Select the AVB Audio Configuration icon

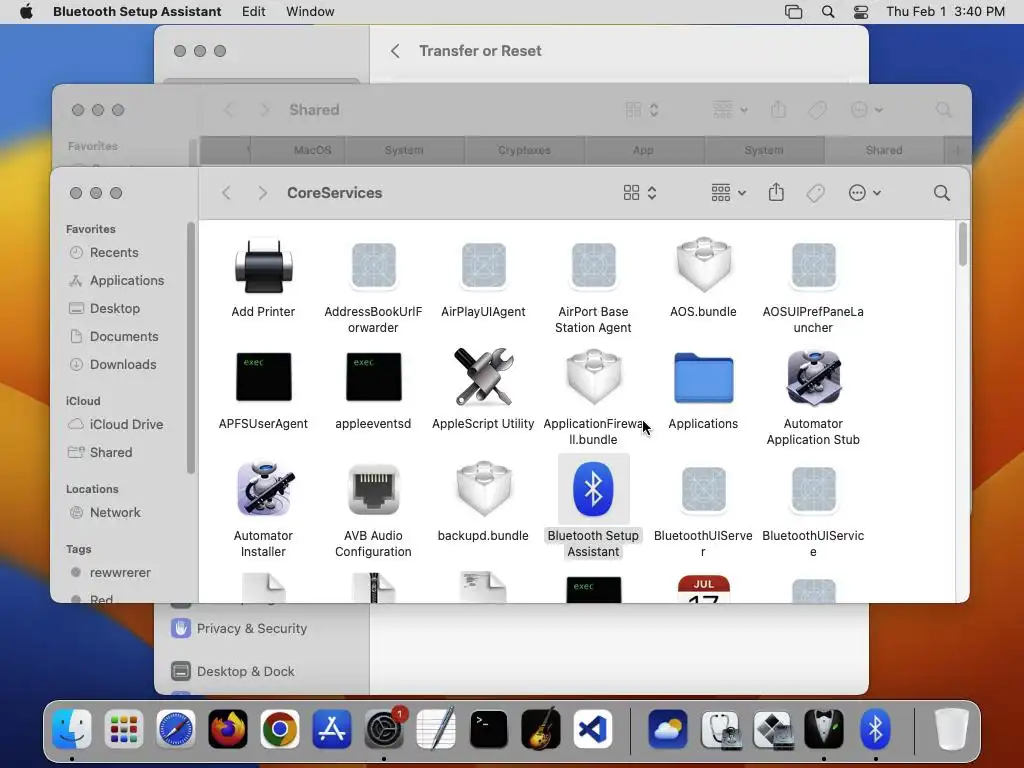[x=373, y=490]
